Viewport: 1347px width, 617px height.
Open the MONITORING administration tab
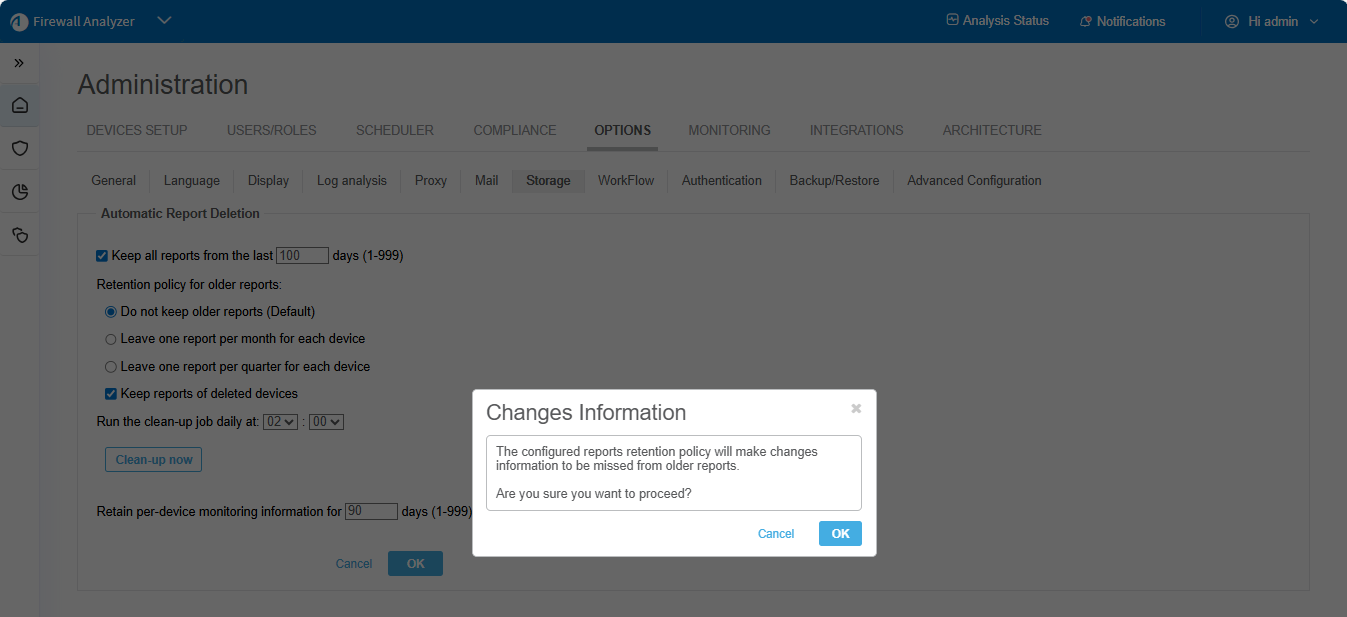click(x=729, y=130)
